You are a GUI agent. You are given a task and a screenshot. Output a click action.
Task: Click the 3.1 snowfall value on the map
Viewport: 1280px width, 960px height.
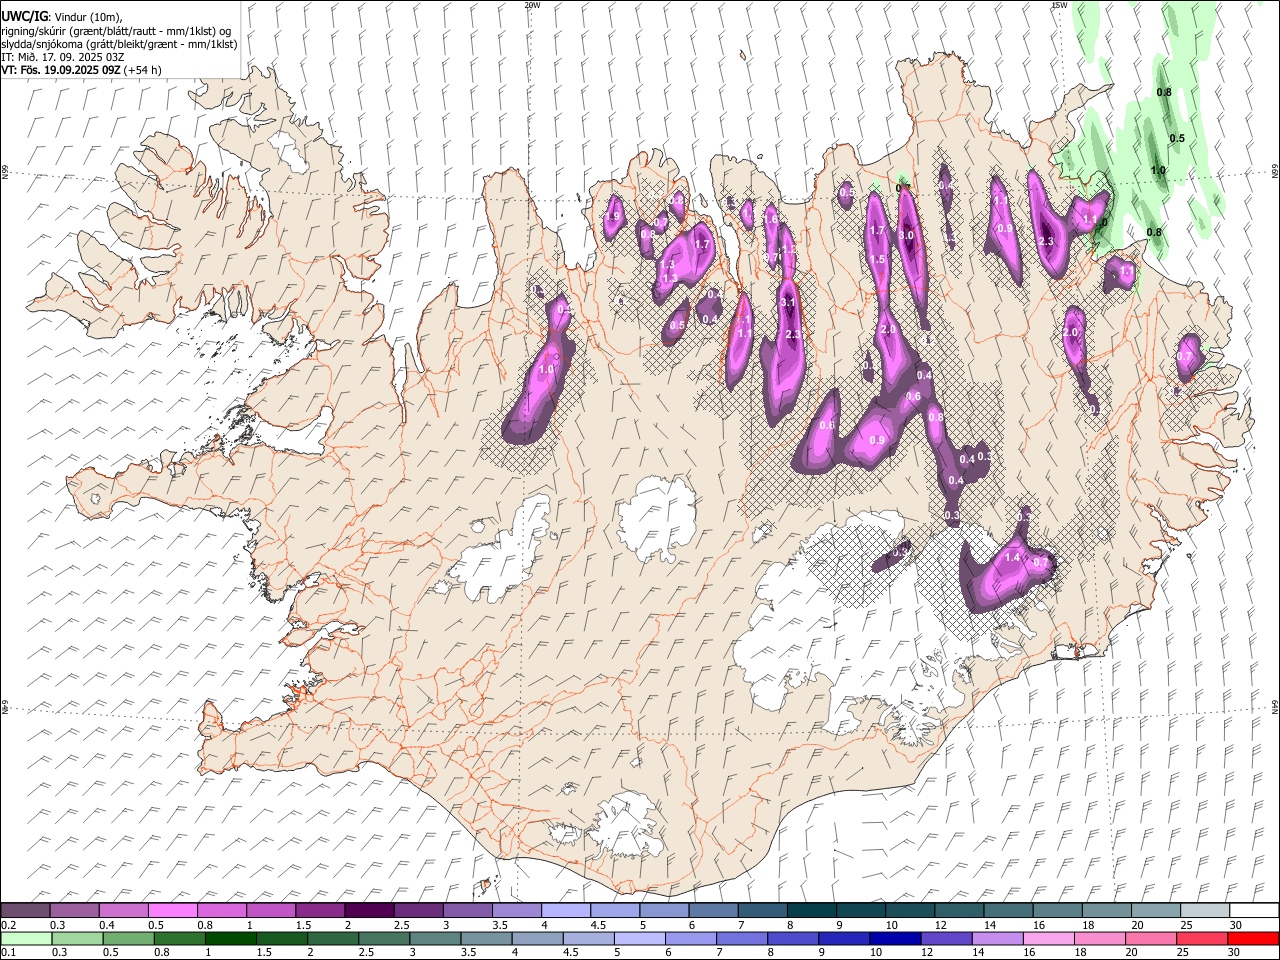click(788, 302)
